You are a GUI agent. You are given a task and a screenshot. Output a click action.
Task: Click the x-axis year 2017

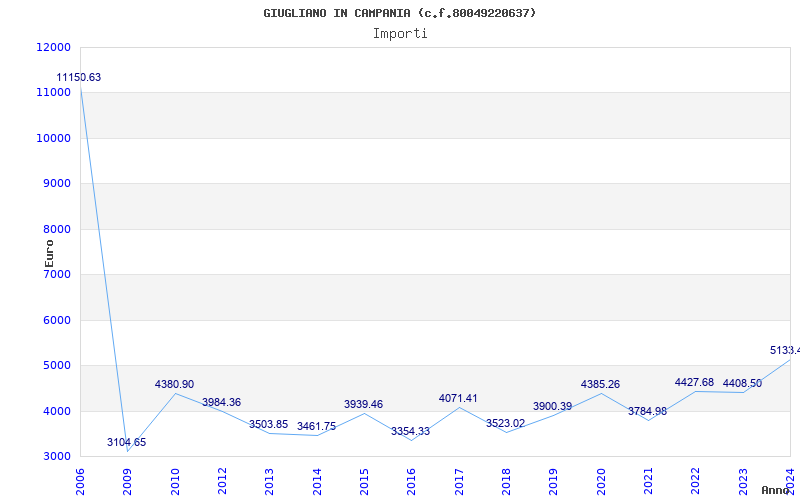click(x=459, y=481)
